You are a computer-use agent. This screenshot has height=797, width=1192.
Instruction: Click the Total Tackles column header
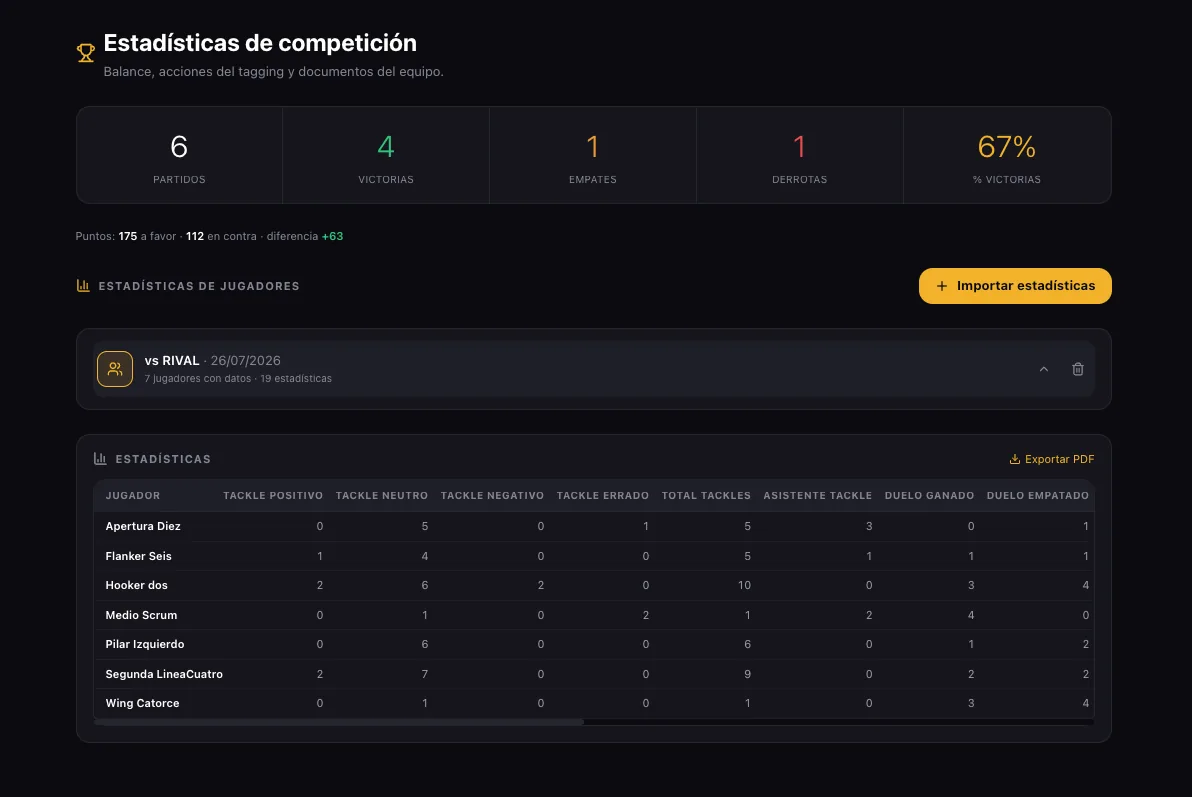pyautogui.click(x=706, y=495)
